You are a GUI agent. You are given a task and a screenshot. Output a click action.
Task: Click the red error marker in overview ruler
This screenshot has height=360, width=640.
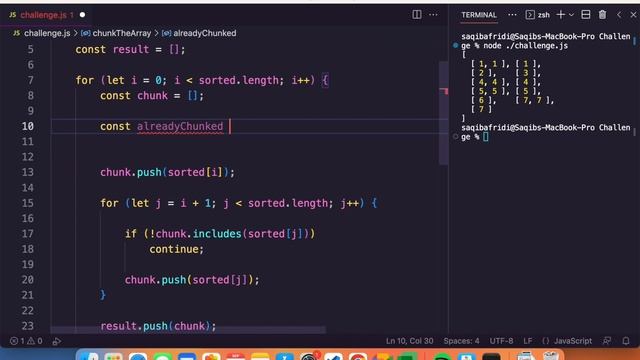(444, 91)
